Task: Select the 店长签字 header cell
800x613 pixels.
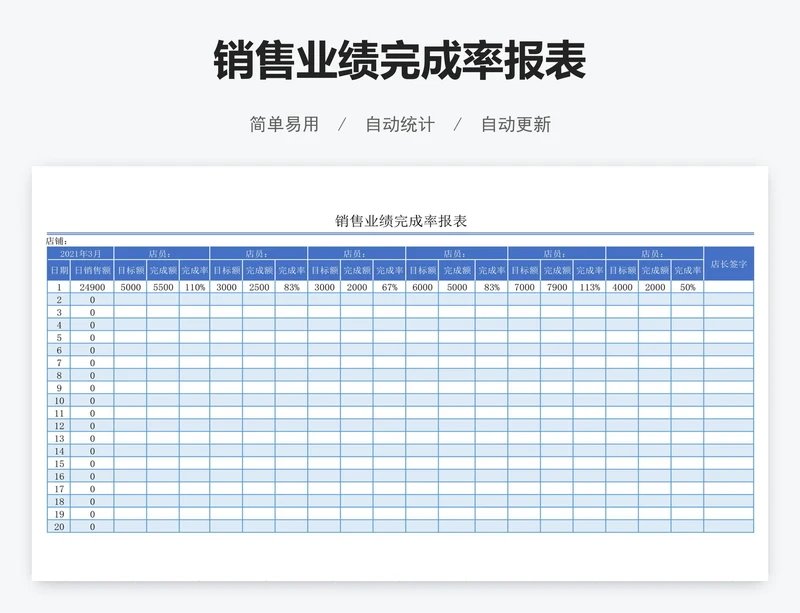Action: point(729,264)
